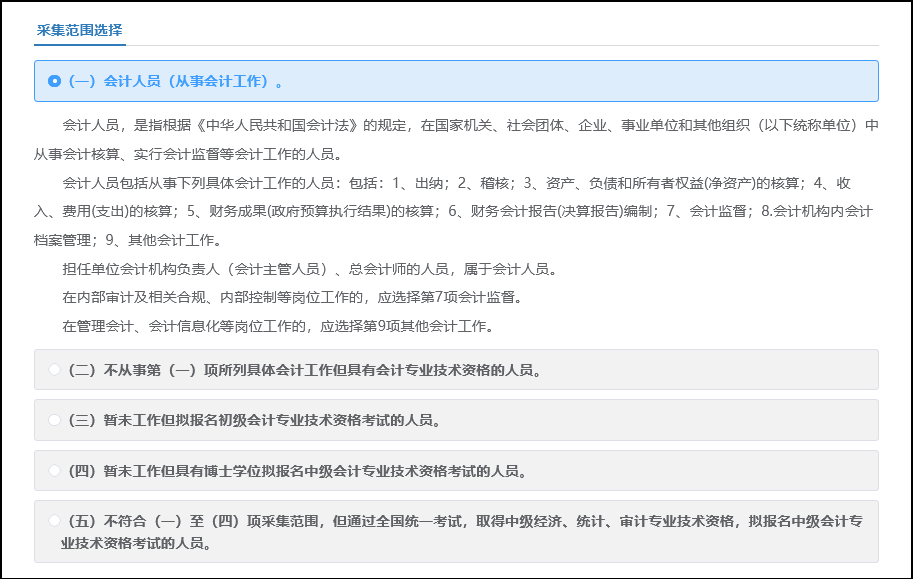Click the label text (一) 会计人员（从事会计工作）

[176, 81]
